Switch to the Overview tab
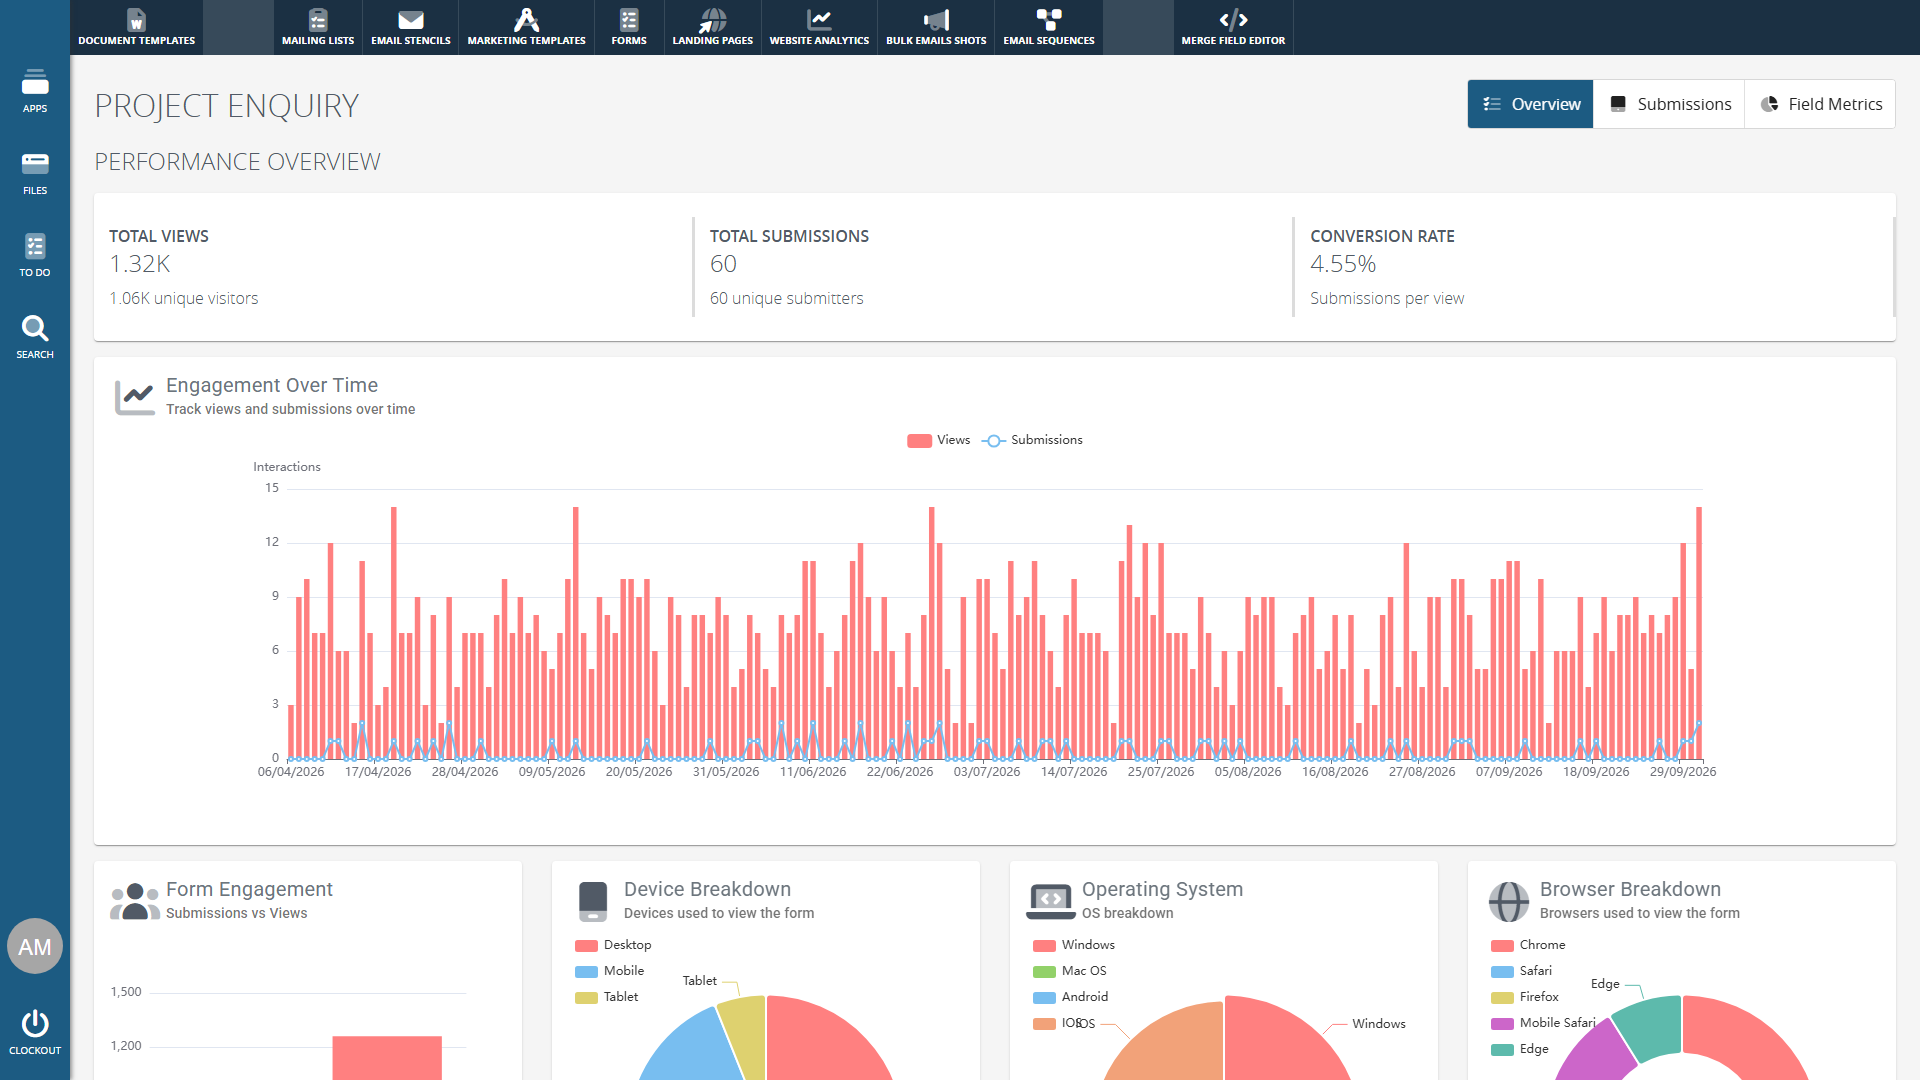The width and height of the screenshot is (1920, 1080). coord(1531,104)
